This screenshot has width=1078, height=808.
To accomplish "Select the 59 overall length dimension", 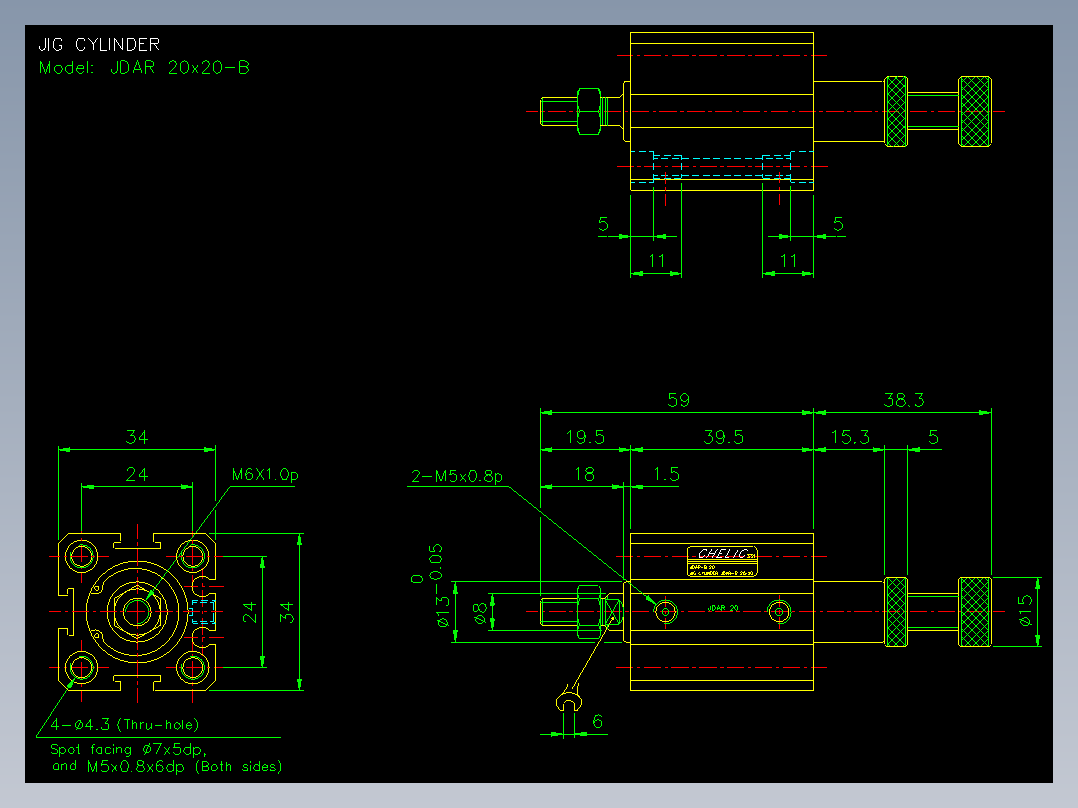I will pyautogui.click(x=679, y=400).
